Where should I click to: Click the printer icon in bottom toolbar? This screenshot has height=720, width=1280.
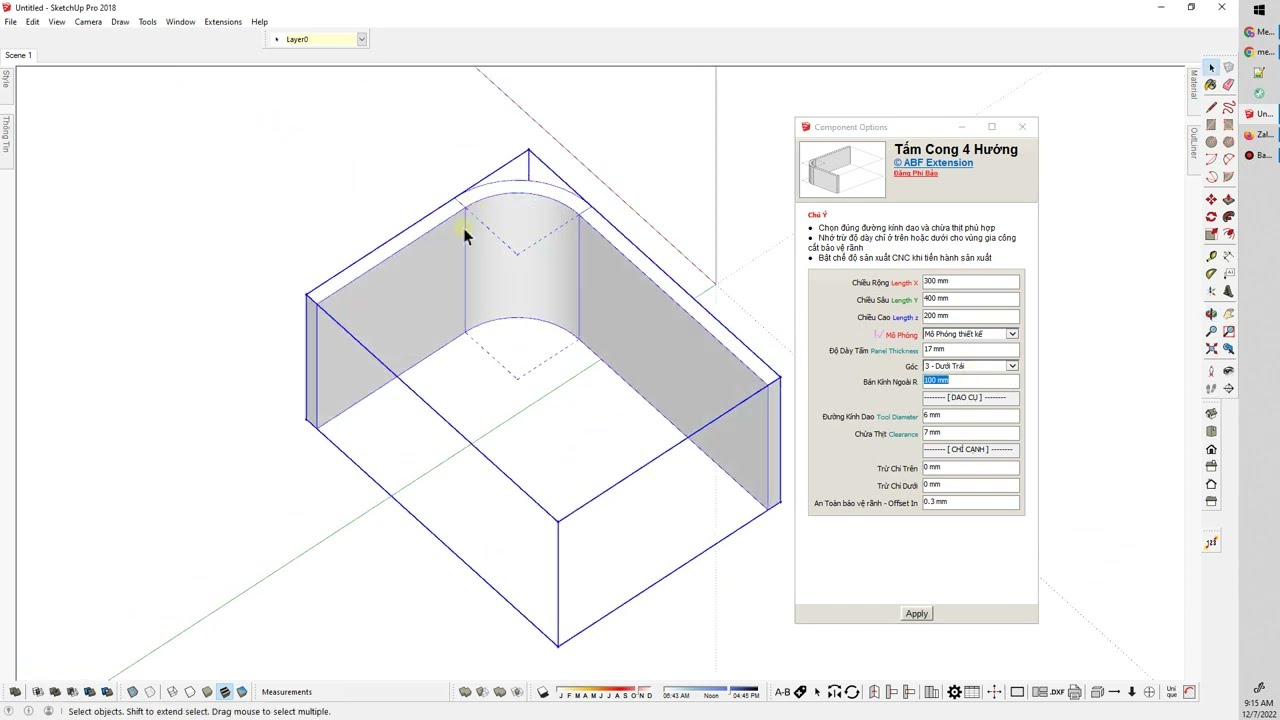[1074, 692]
